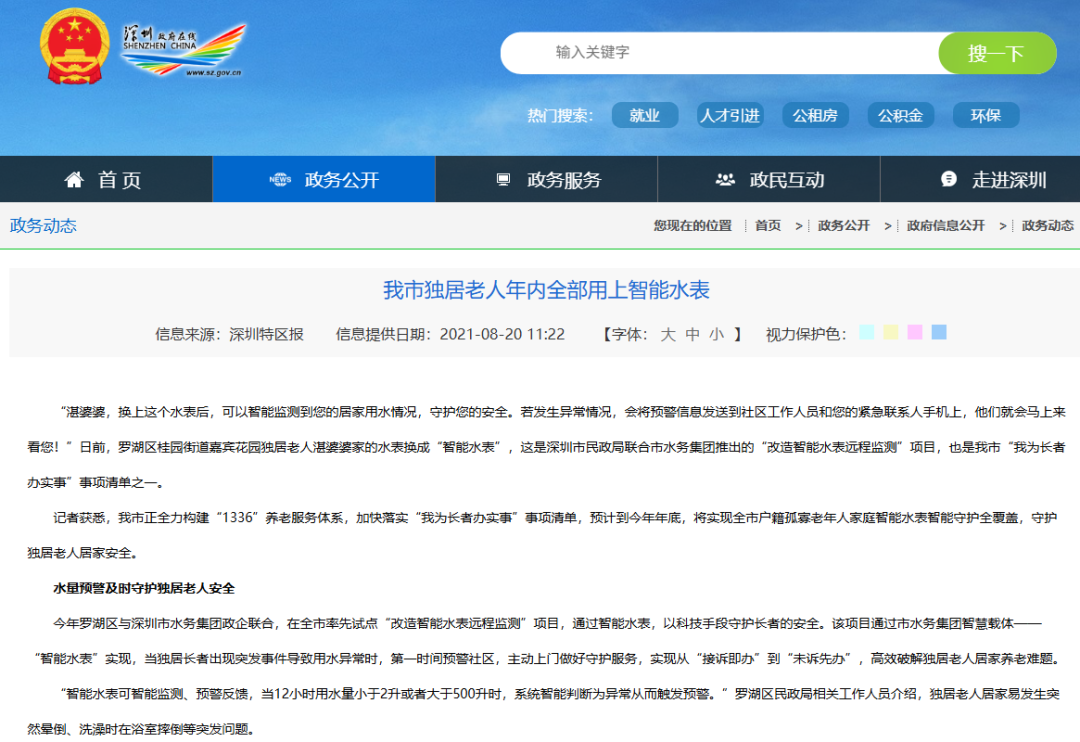The width and height of the screenshot is (1080, 742).
Task: Open the 政民互动 navigation tab
Action: [769, 179]
